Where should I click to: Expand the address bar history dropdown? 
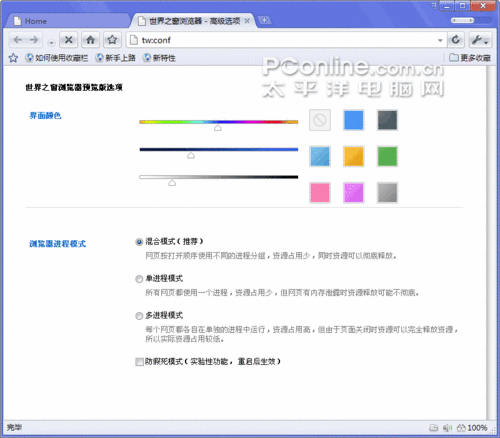click(x=440, y=40)
